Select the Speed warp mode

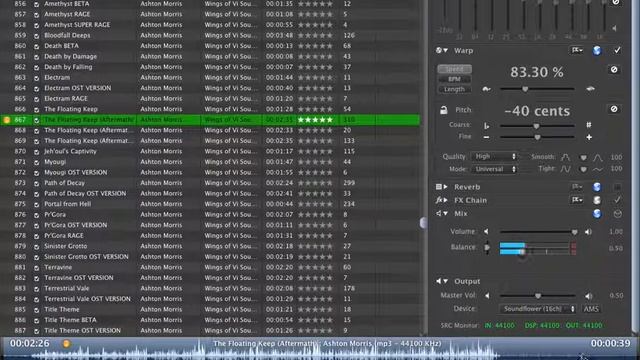[x=454, y=69]
